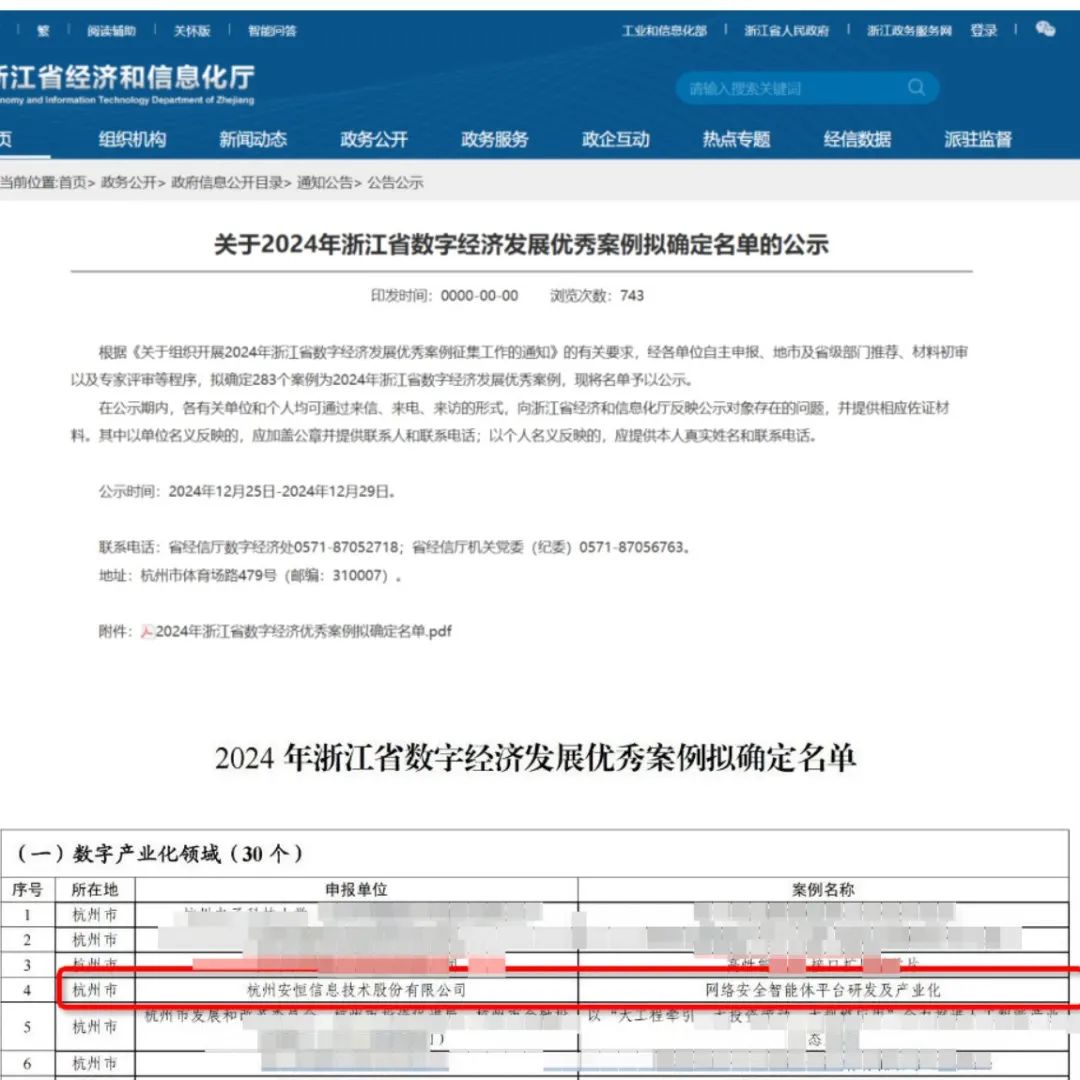Select the 热点专题 navigation item
The width and height of the screenshot is (1080, 1080).
(x=737, y=140)
